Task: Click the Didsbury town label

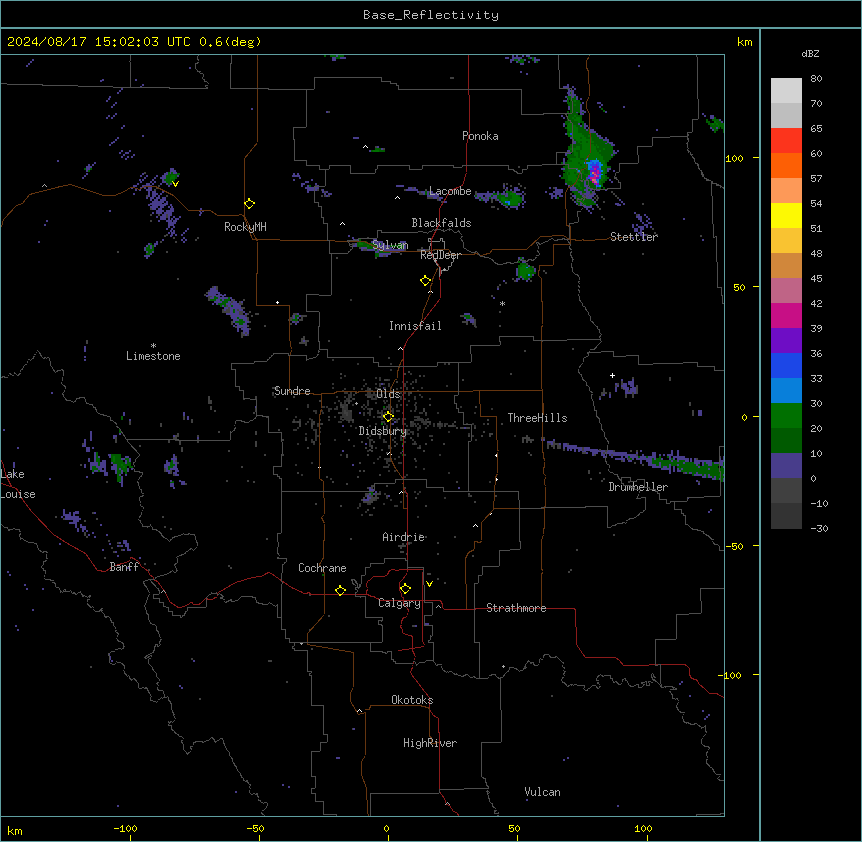Action: [x=383, y=431]
